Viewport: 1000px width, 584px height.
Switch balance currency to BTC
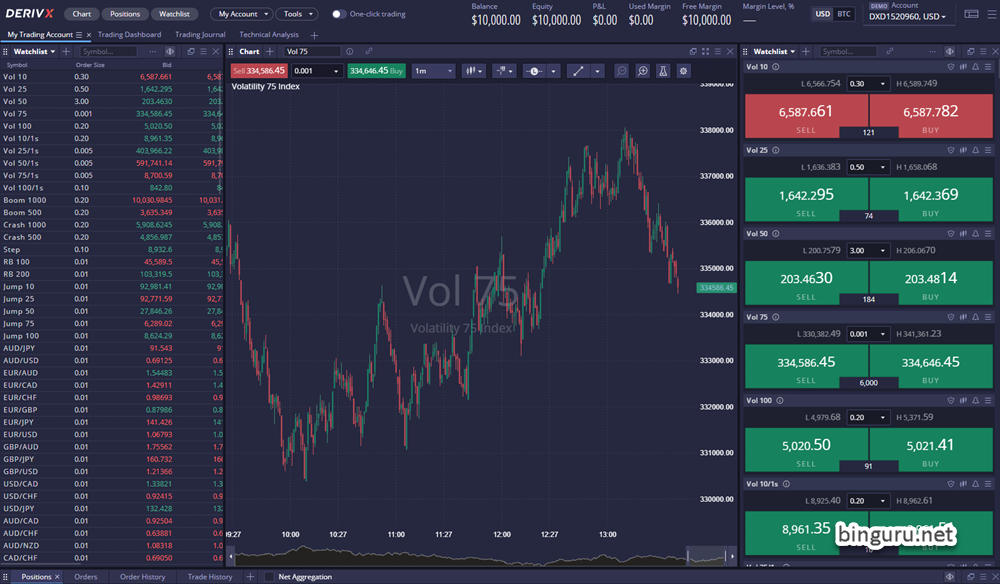(x=844, y=14)
